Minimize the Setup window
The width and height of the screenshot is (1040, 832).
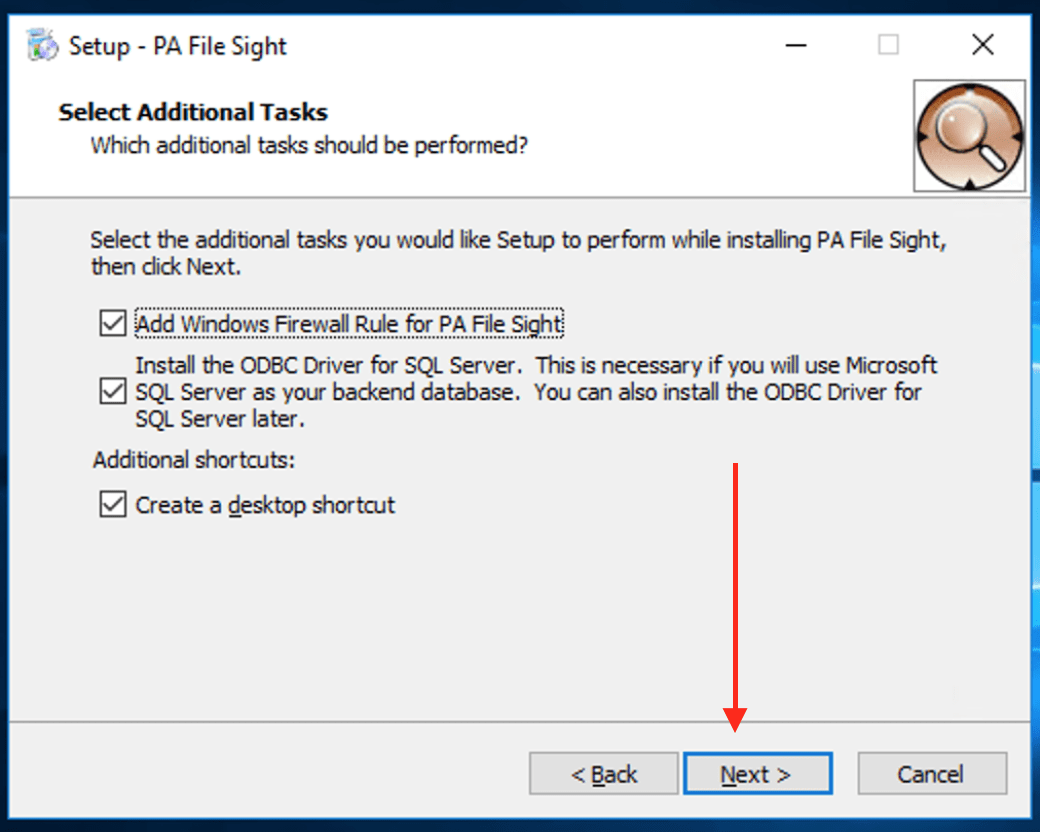796,46
